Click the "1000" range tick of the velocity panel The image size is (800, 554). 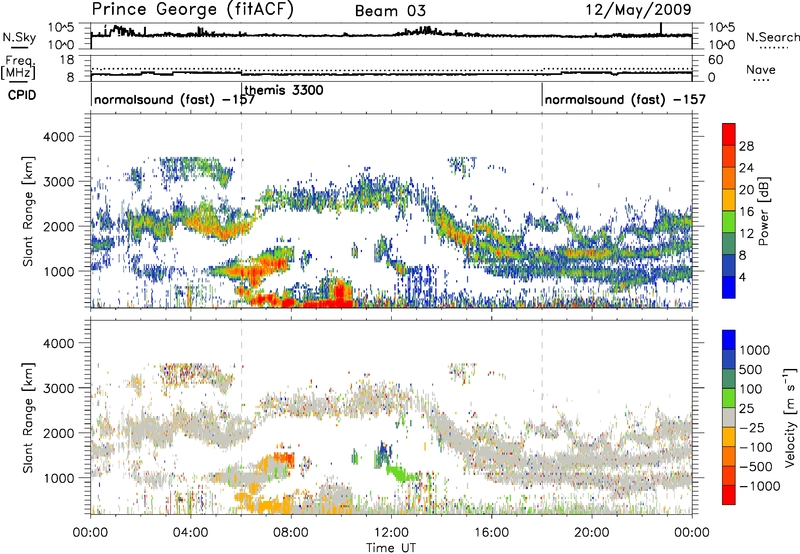click(x=58, y=478)
